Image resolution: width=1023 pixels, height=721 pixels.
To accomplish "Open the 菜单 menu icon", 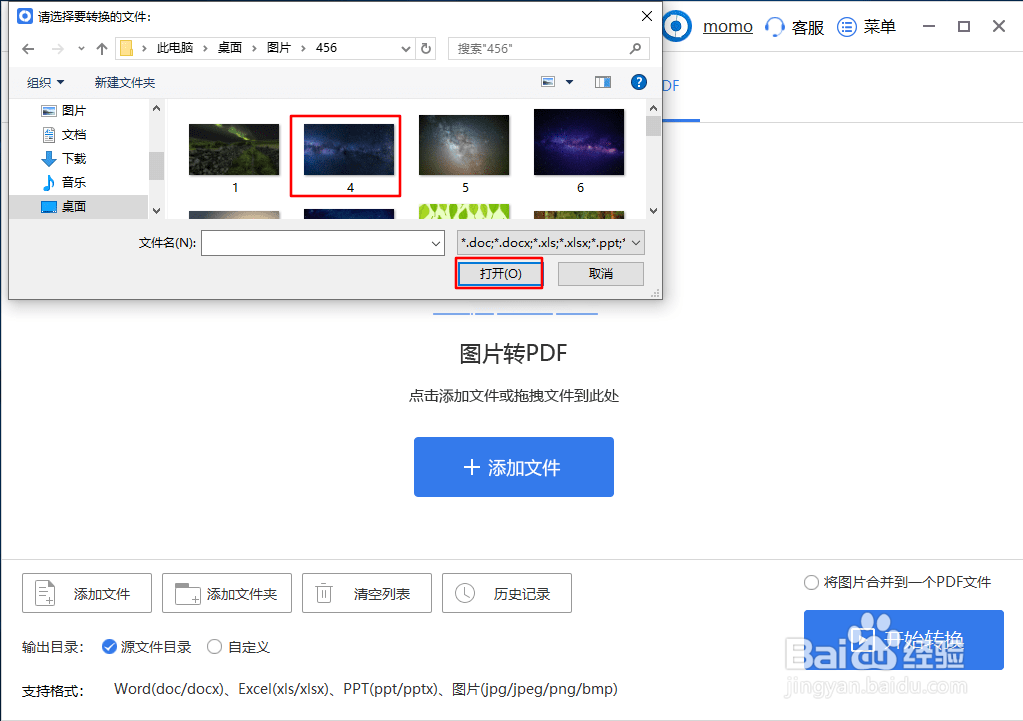I will click(845, 26).
